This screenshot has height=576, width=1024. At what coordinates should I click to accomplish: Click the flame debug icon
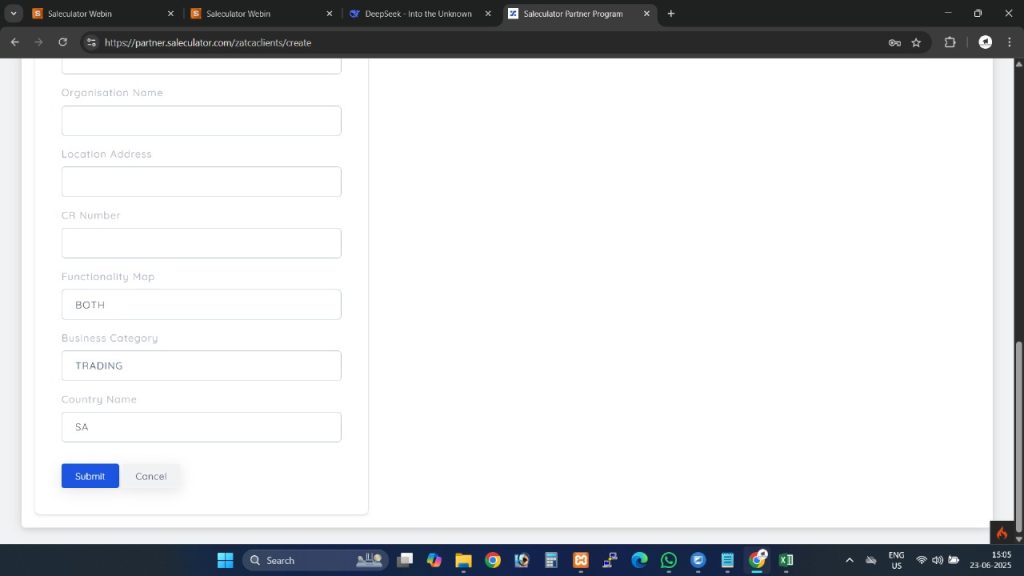tap(1002, 532)
